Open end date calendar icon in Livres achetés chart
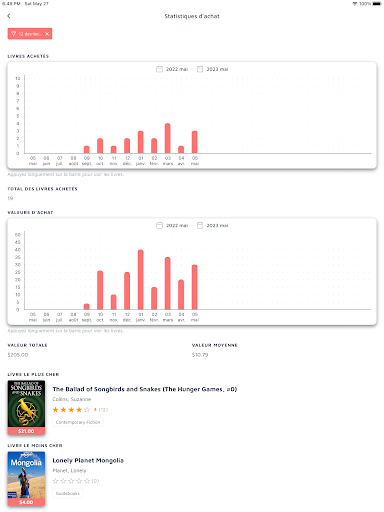Screen dimensions: 384x512 click(x=200, y=69)
